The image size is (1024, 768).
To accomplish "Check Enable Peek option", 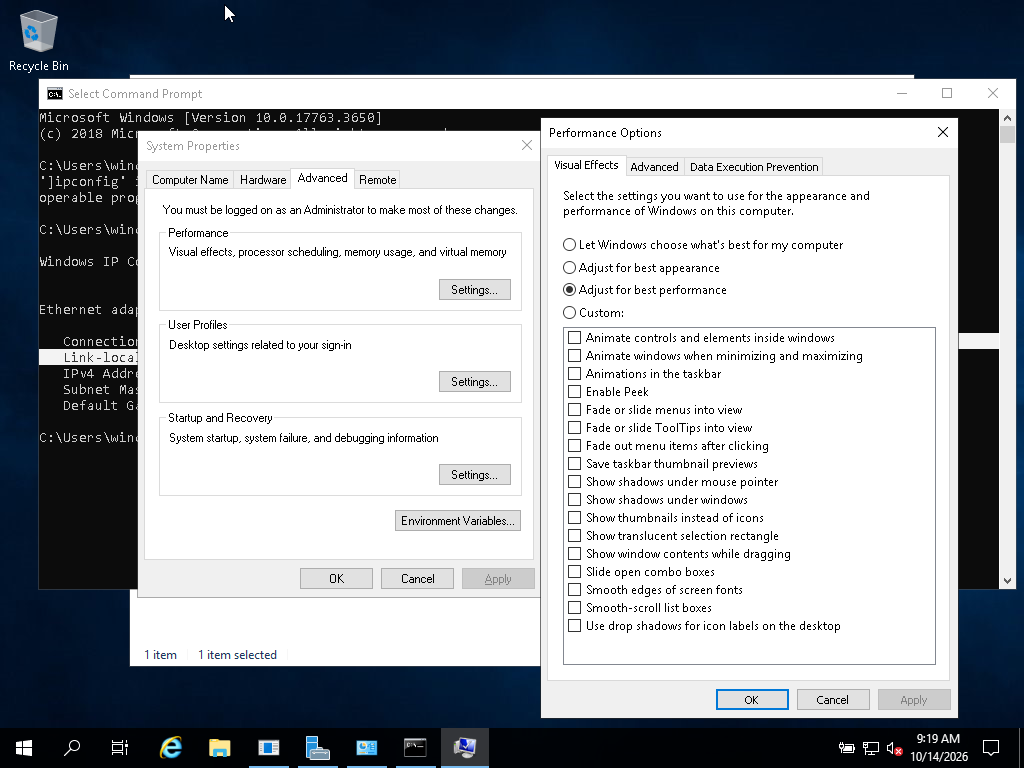I will click(x=575, y=392).
